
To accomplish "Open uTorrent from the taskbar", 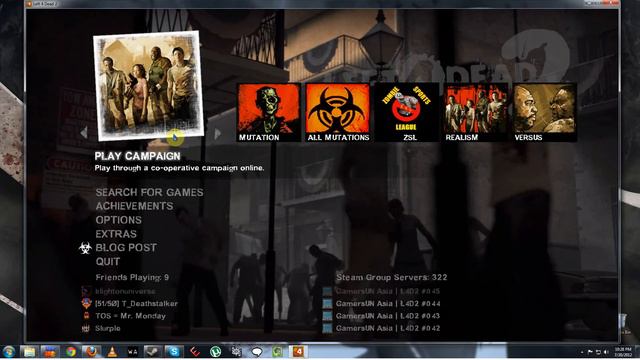I will click(x=216, y=351).
